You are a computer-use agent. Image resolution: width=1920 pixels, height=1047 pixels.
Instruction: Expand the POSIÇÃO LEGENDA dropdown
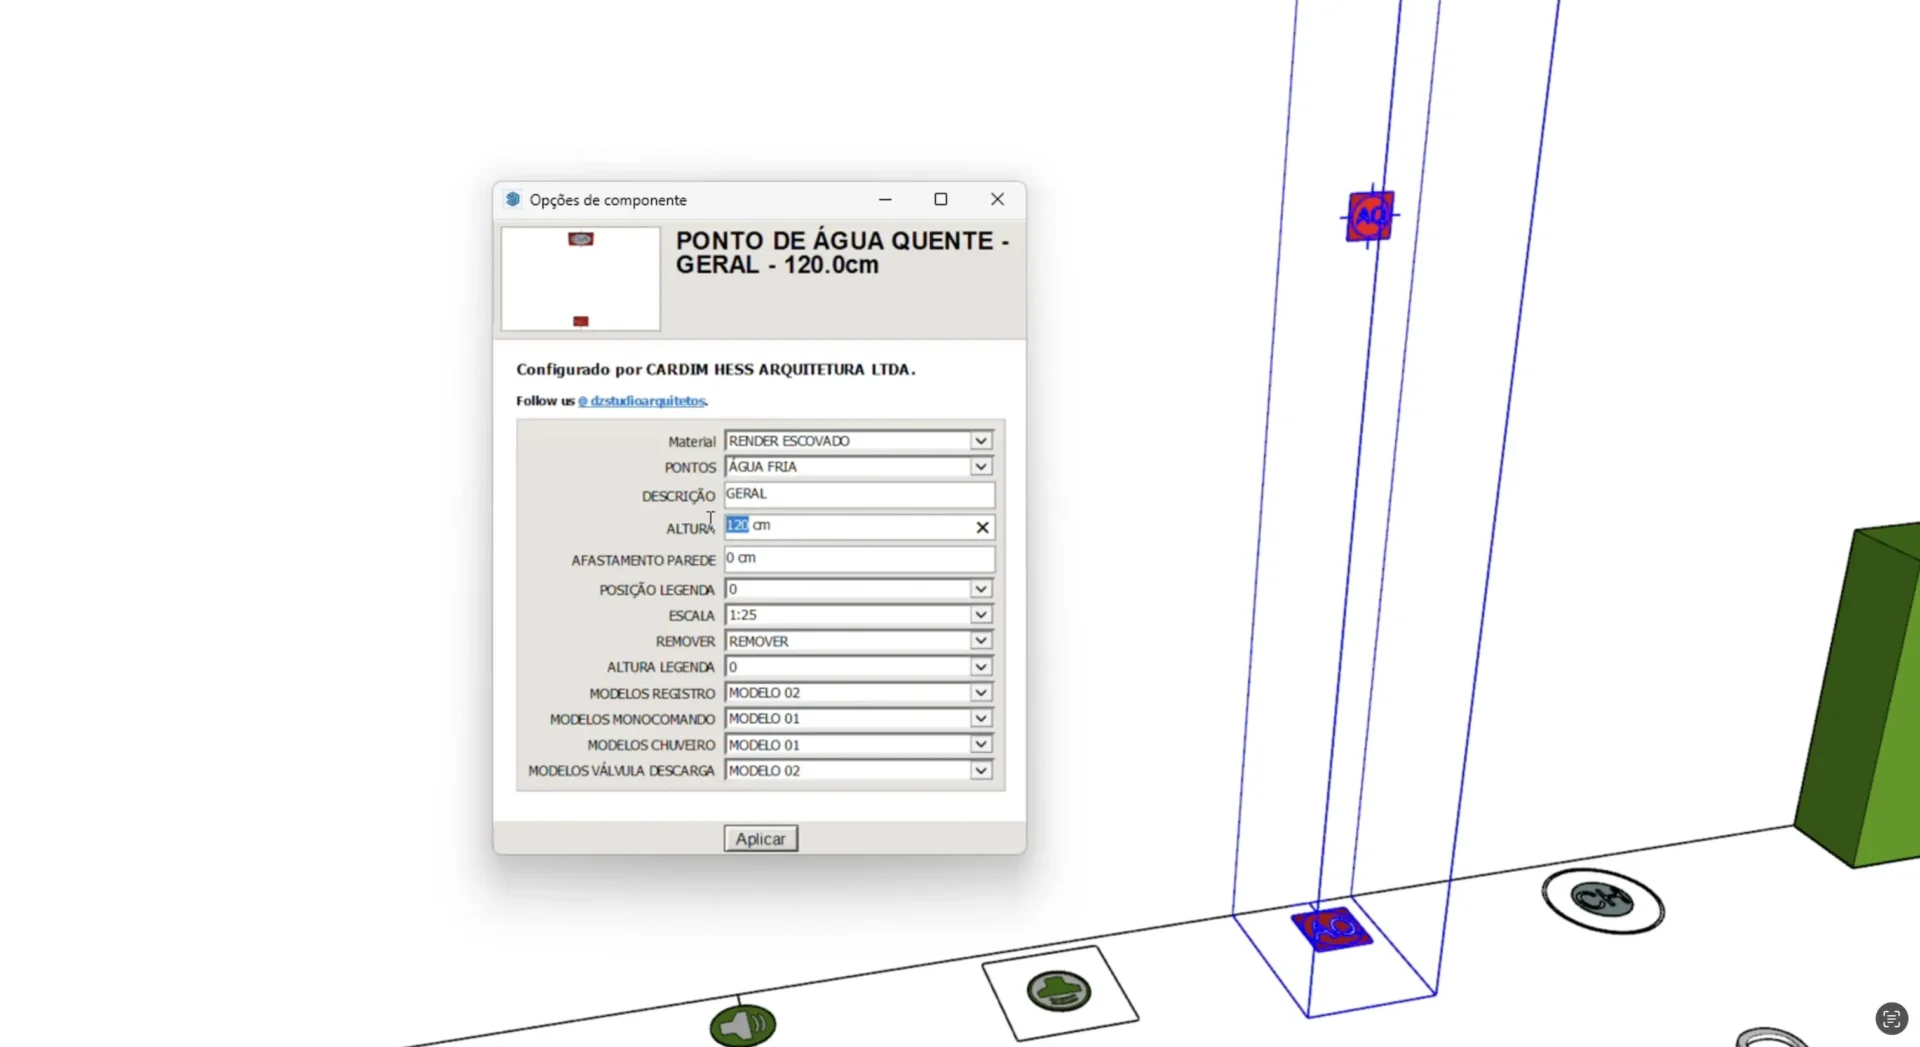(980, 589)
